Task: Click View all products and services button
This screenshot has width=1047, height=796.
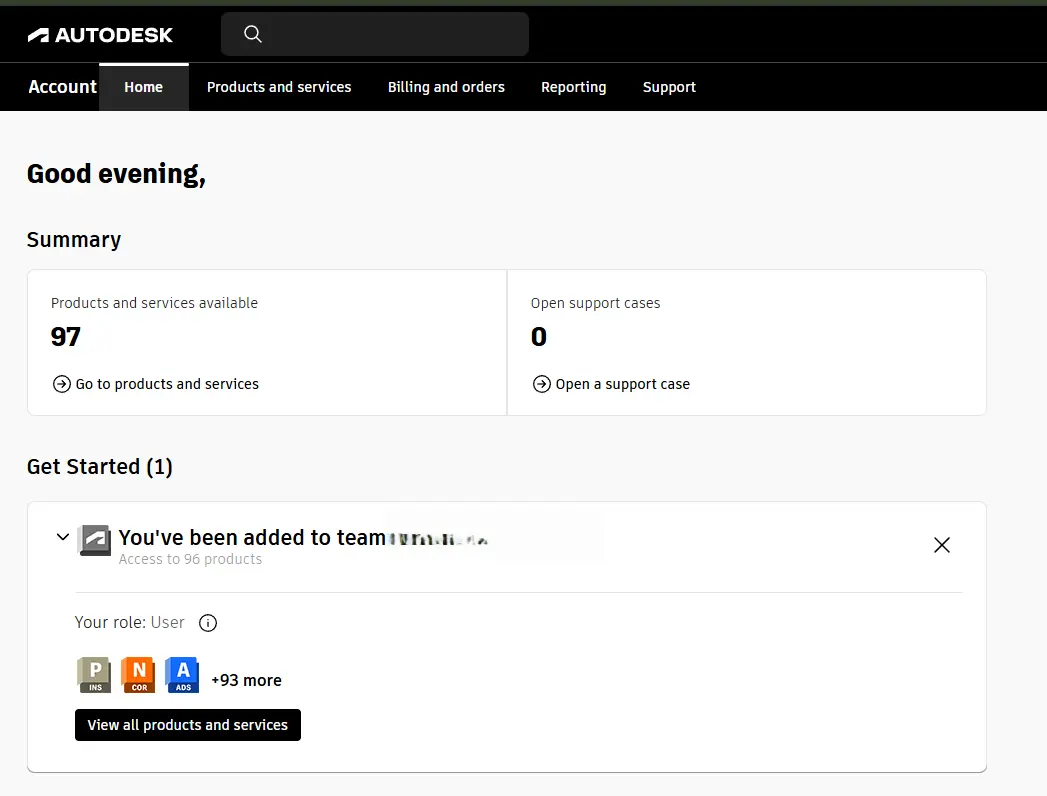Action: (188, 725)
